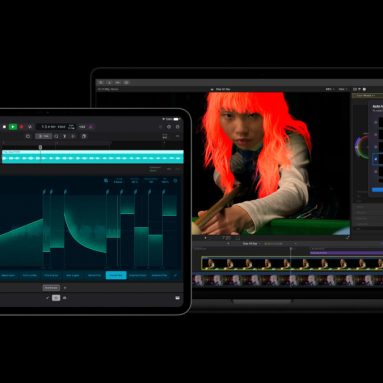Screen dimensions: 383x383
Task: Click the timeline playhead on the MacBook
Action: point(291,249)
